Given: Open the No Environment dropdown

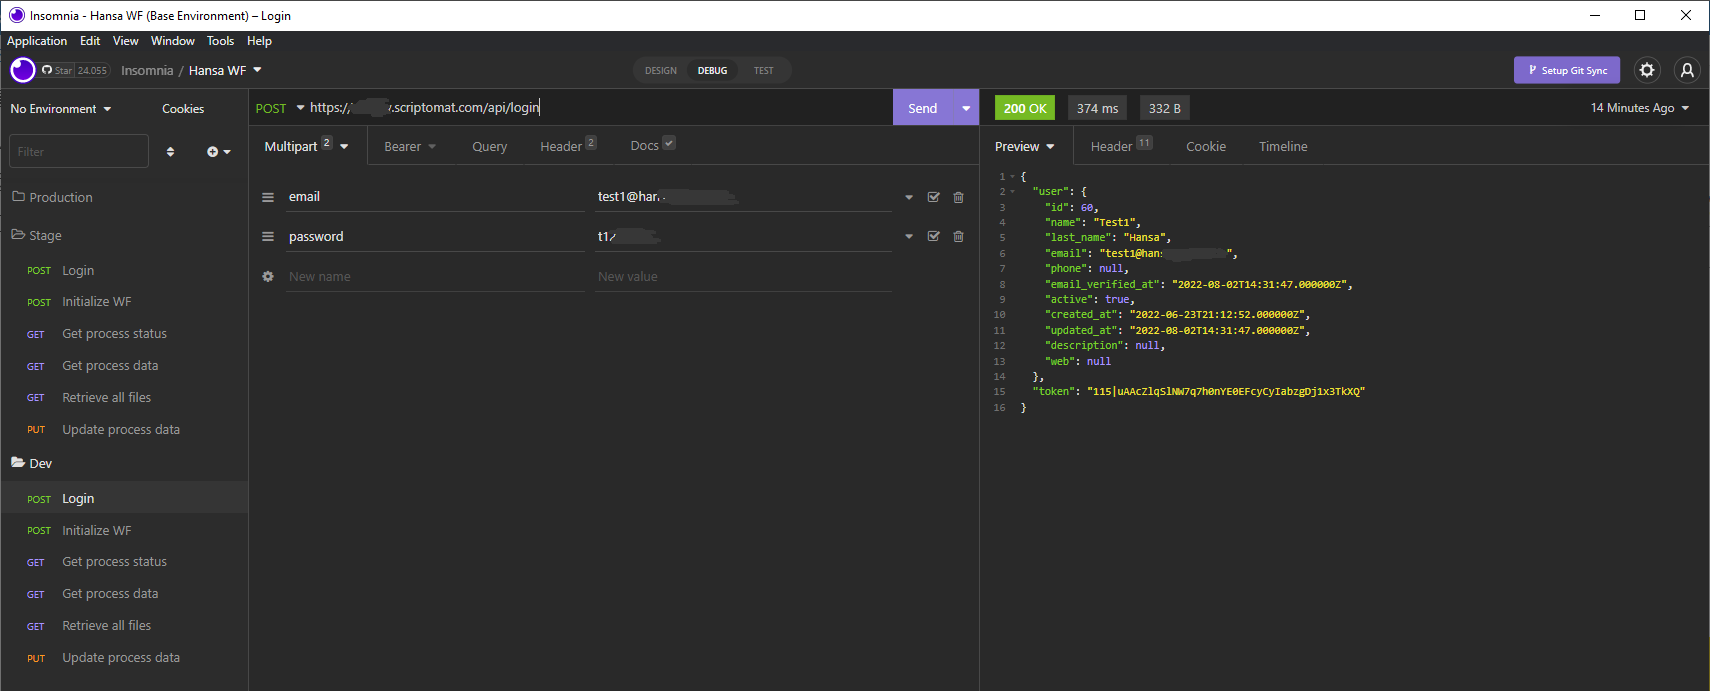Looking at the screenshot, I should [x=61, y=109].
